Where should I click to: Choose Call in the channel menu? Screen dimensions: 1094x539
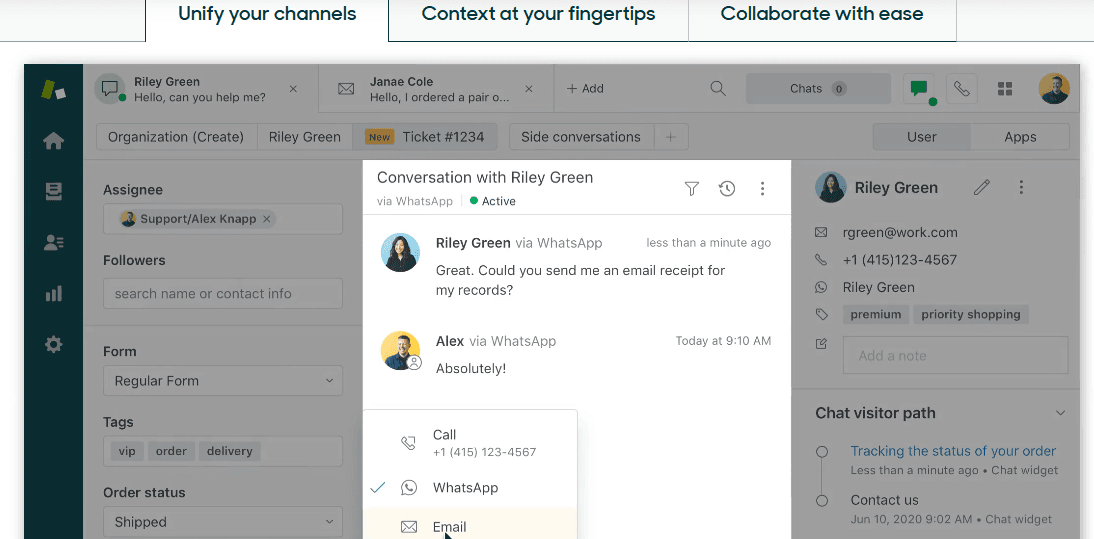pos(470,443)
